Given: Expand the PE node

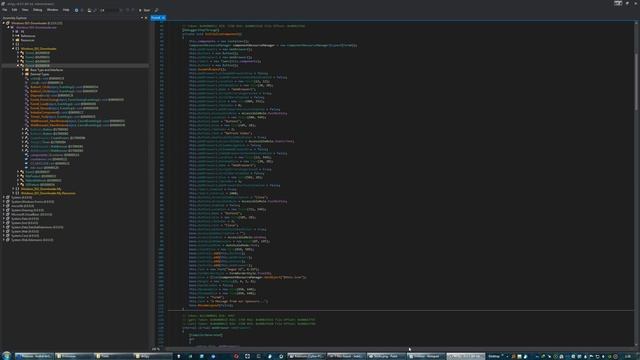Looking at the screenshot, I should (13, 32).
